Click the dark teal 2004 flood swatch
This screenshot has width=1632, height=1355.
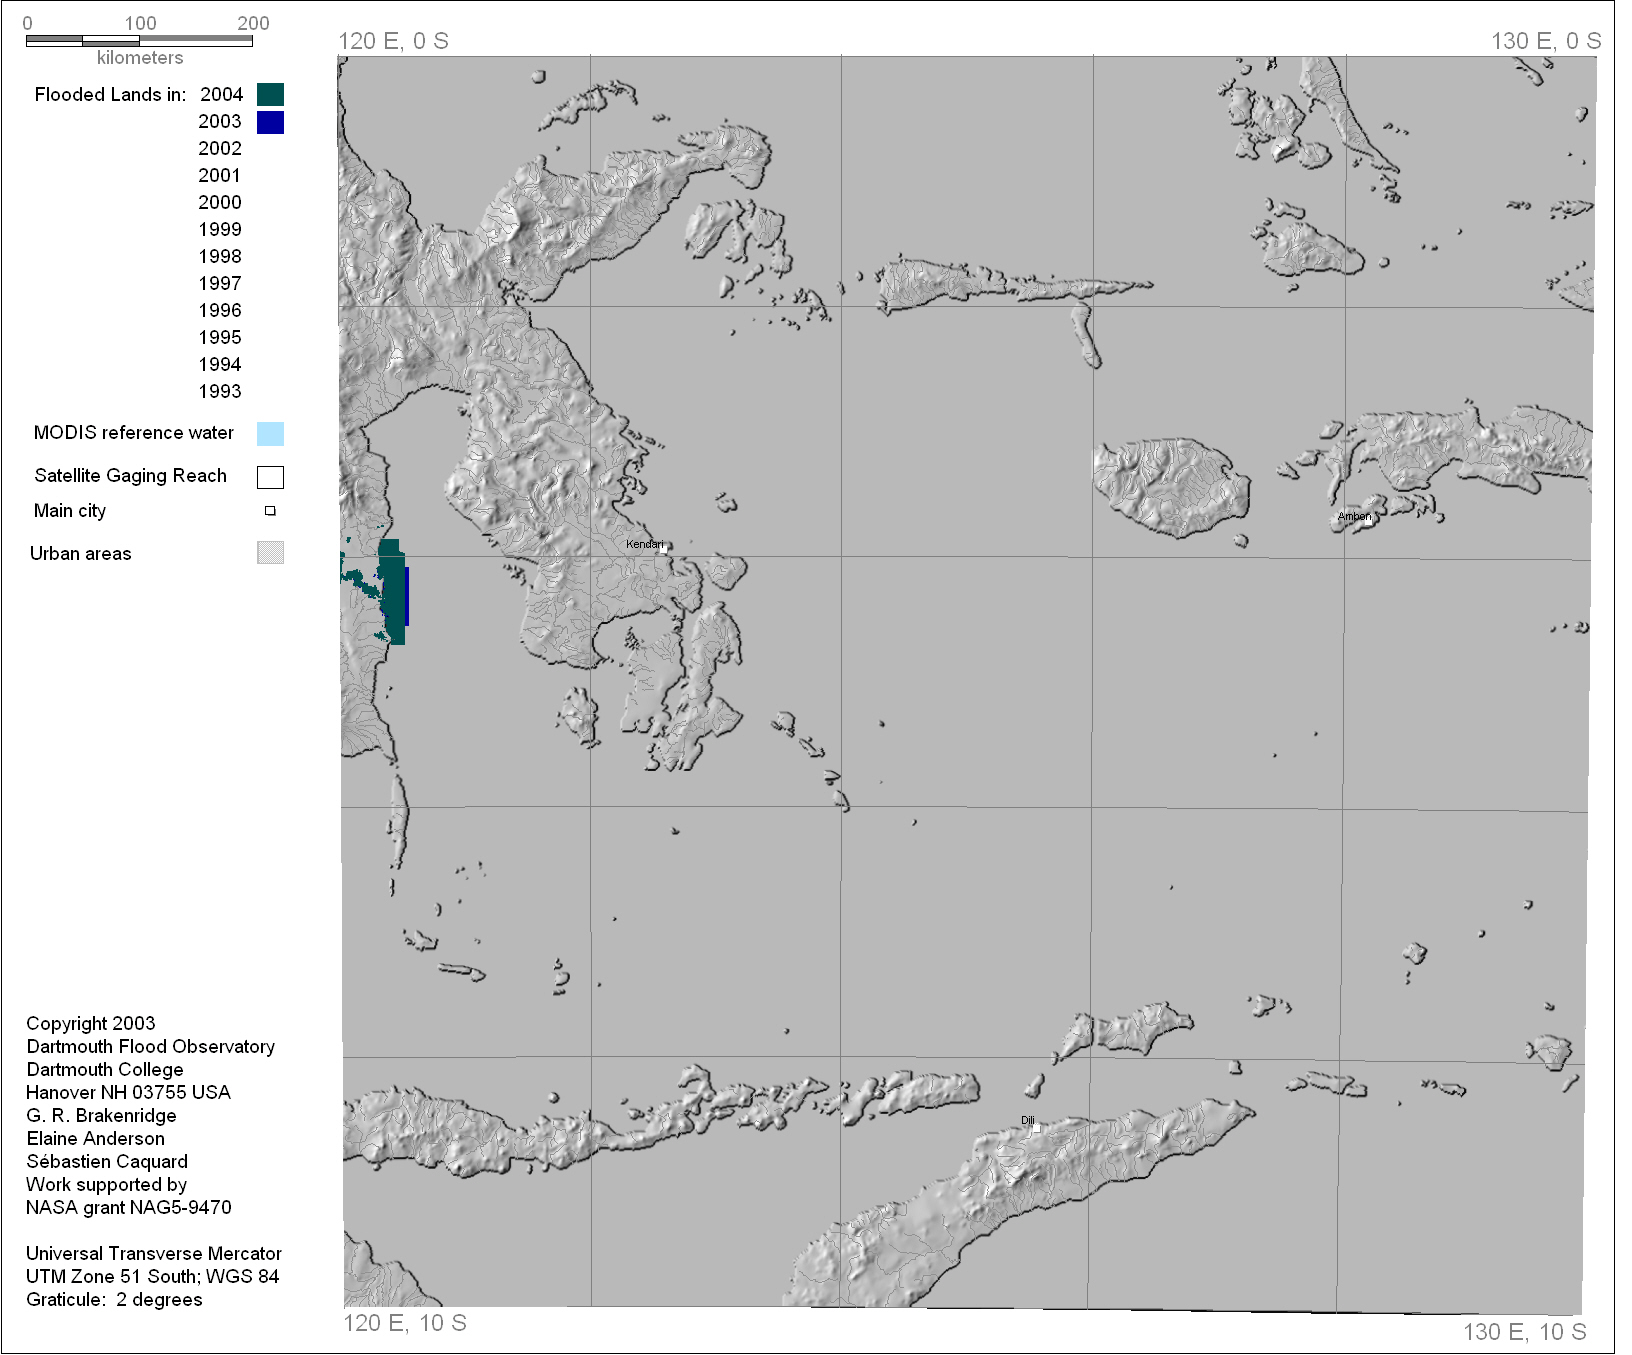(x=270, y=94)
